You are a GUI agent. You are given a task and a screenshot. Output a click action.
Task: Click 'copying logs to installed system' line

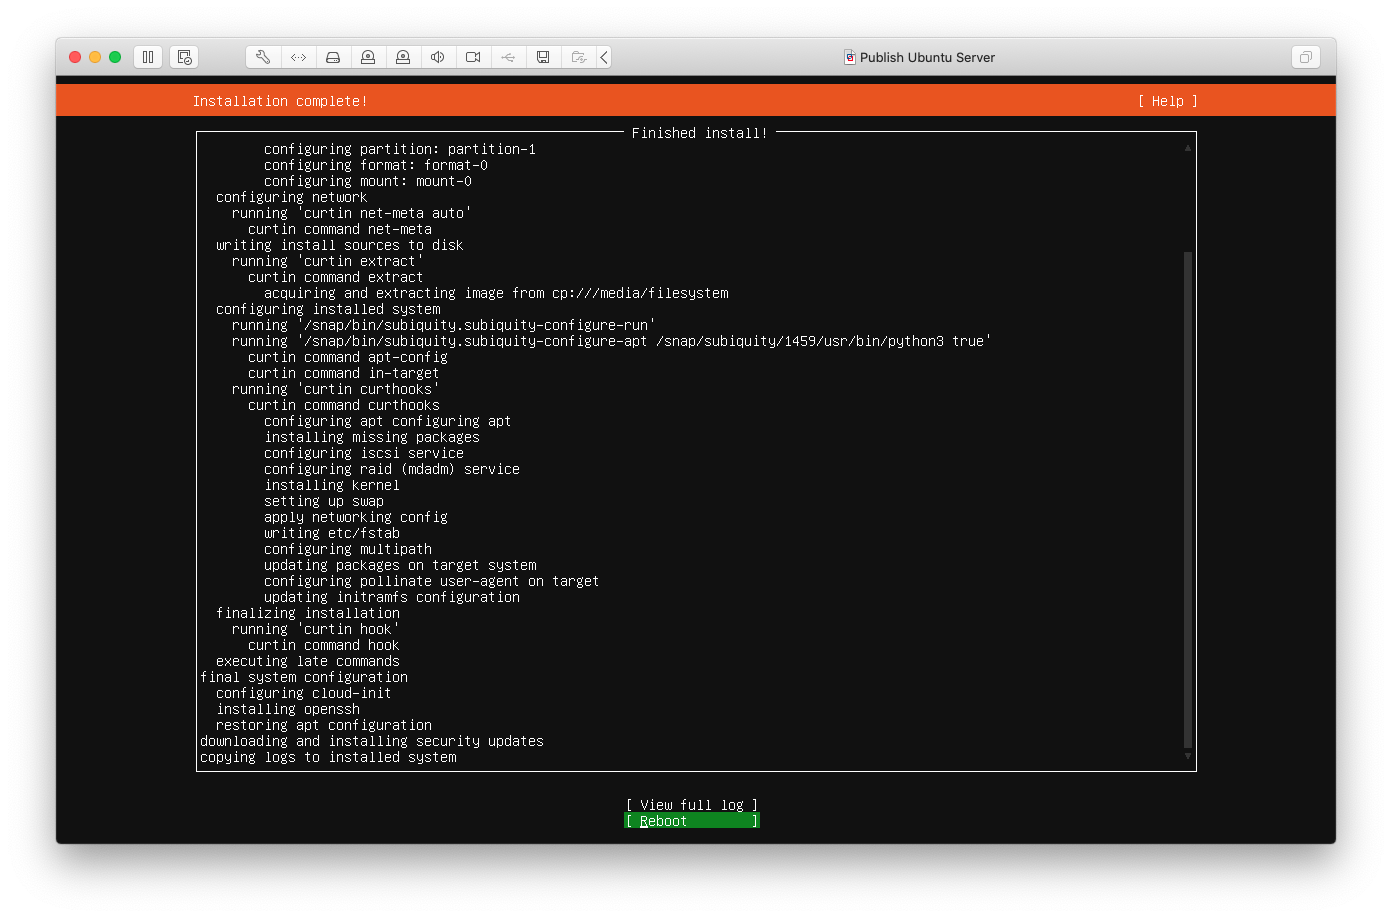click(x=328, y=757)
